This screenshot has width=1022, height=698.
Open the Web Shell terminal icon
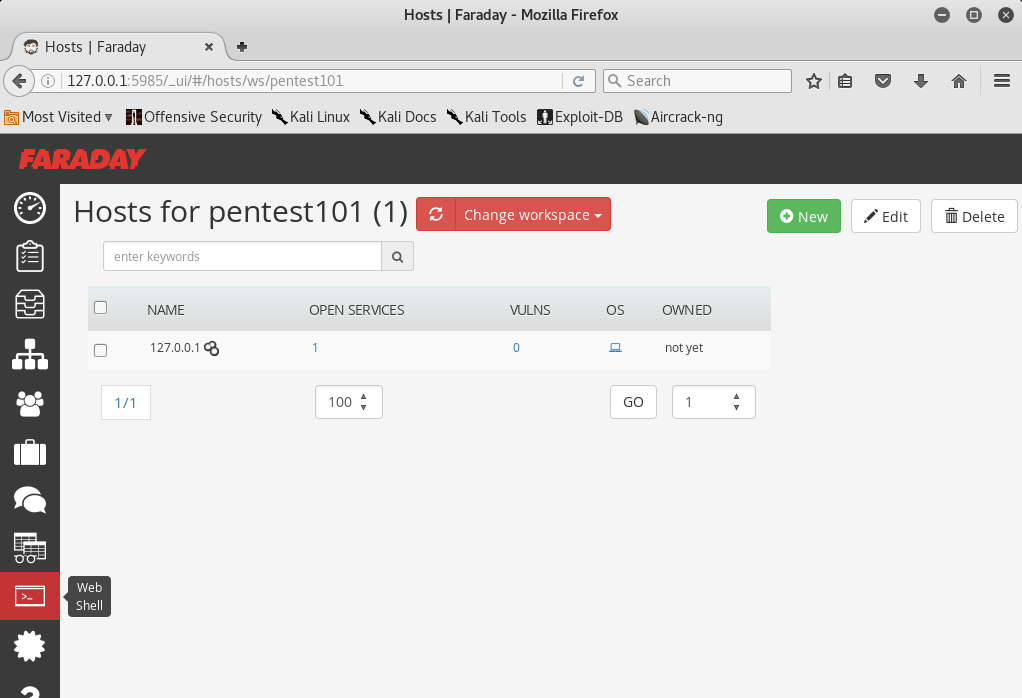(x=30, y=596)
